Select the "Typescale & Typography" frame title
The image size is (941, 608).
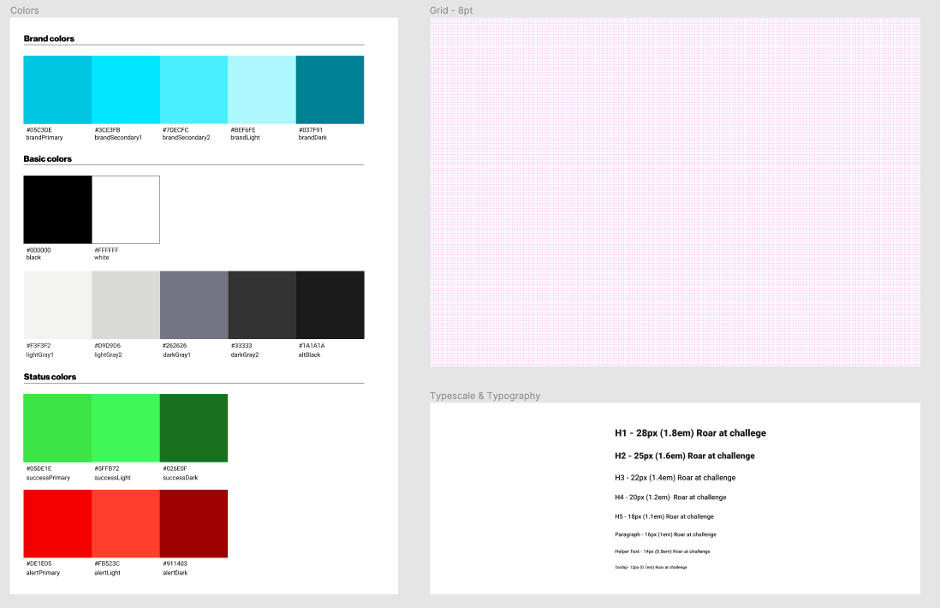point(485,396)
